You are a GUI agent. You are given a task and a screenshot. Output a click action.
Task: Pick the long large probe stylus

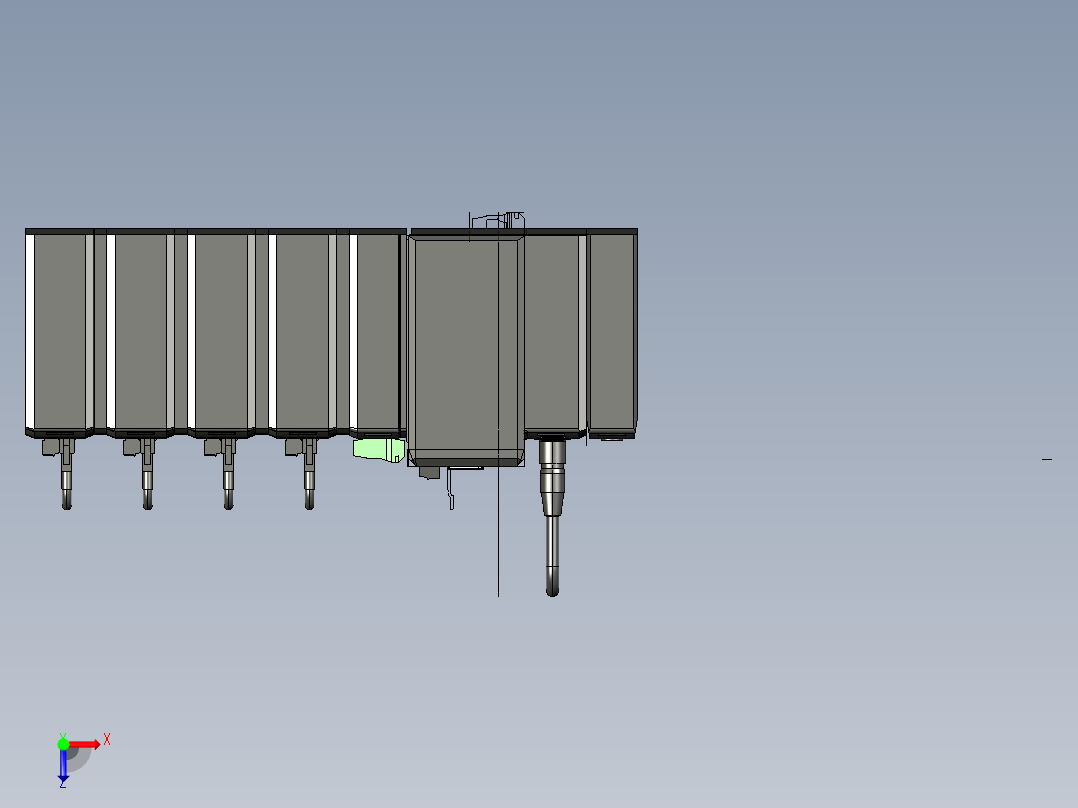(x=552, y=517)
